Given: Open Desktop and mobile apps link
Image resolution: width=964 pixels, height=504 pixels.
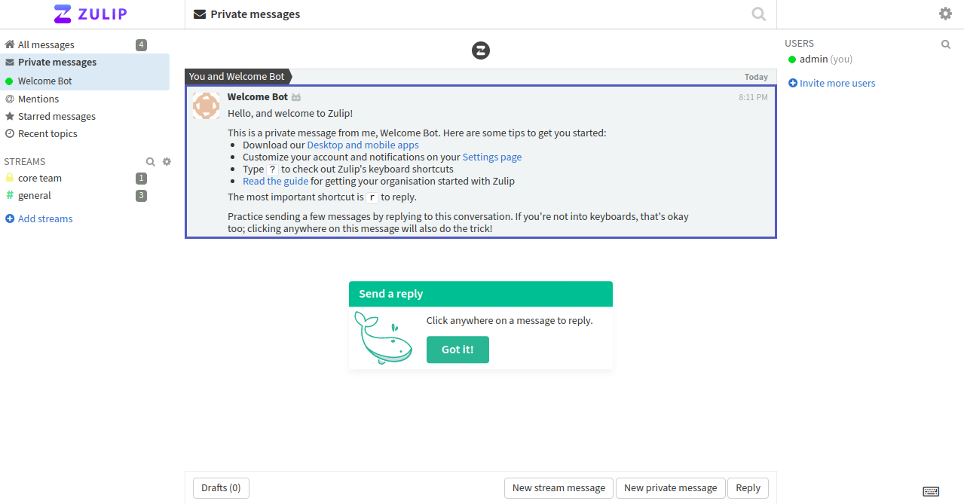Looking at the screenshot, I should click(363, 145).
